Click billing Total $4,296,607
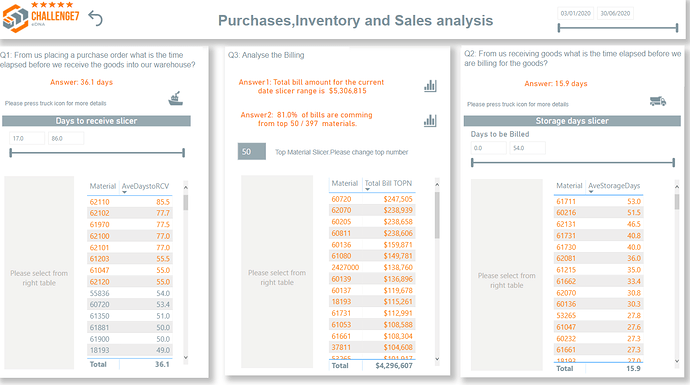The width and height of the screenshot is (690, 385). coord(394,366)
